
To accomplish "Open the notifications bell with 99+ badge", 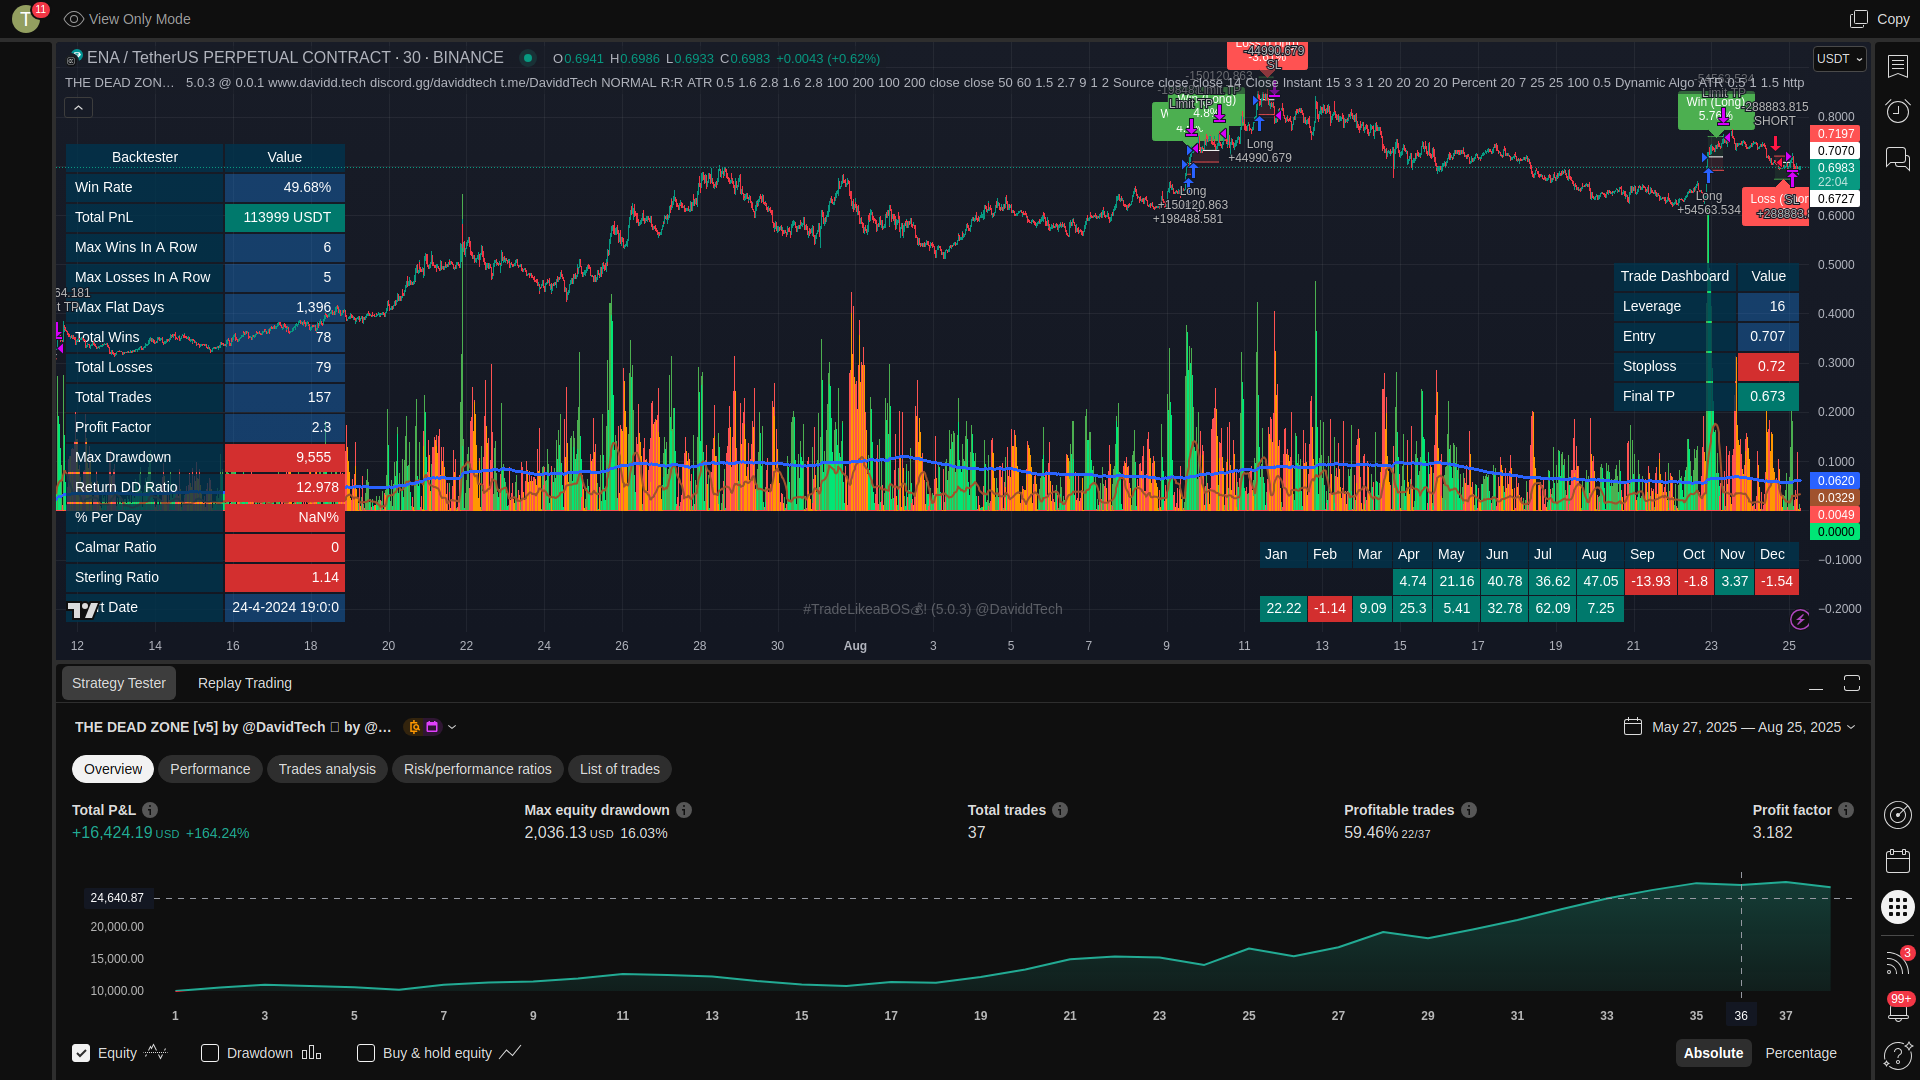I will [x=1897, y=1009].
